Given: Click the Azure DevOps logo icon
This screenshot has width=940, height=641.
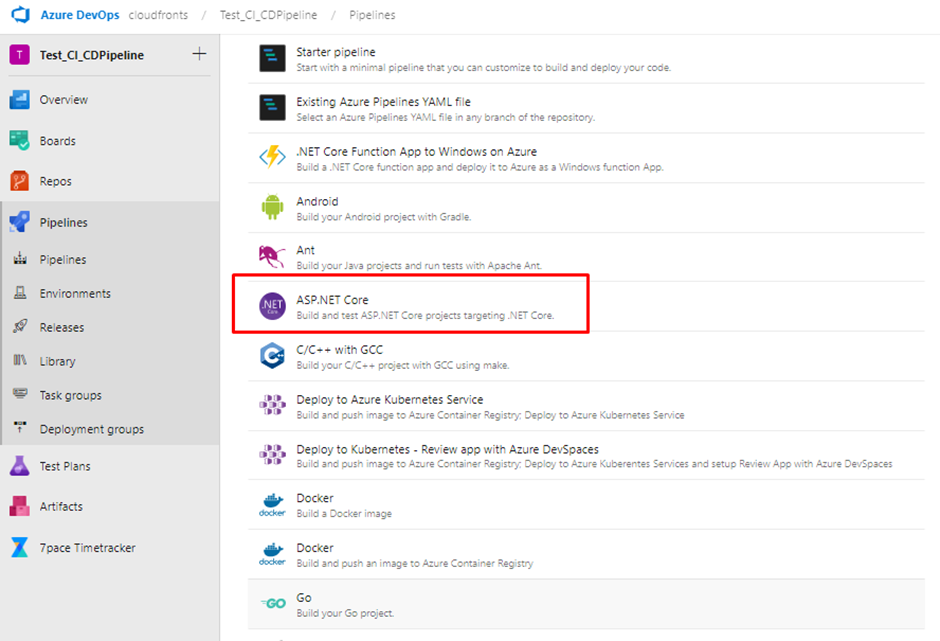Looking at the screenshot, I should click(x=20, y=14).
